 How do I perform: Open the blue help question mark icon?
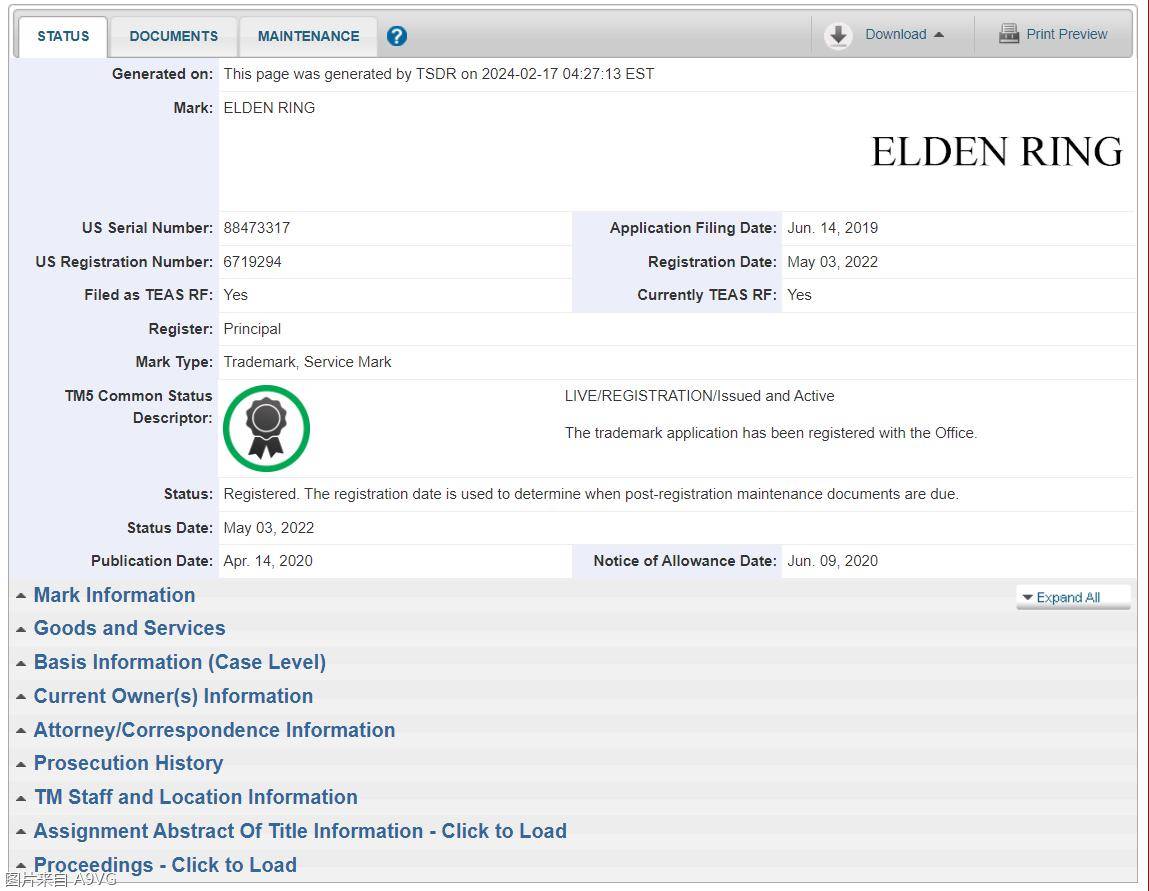coord(396,36)
